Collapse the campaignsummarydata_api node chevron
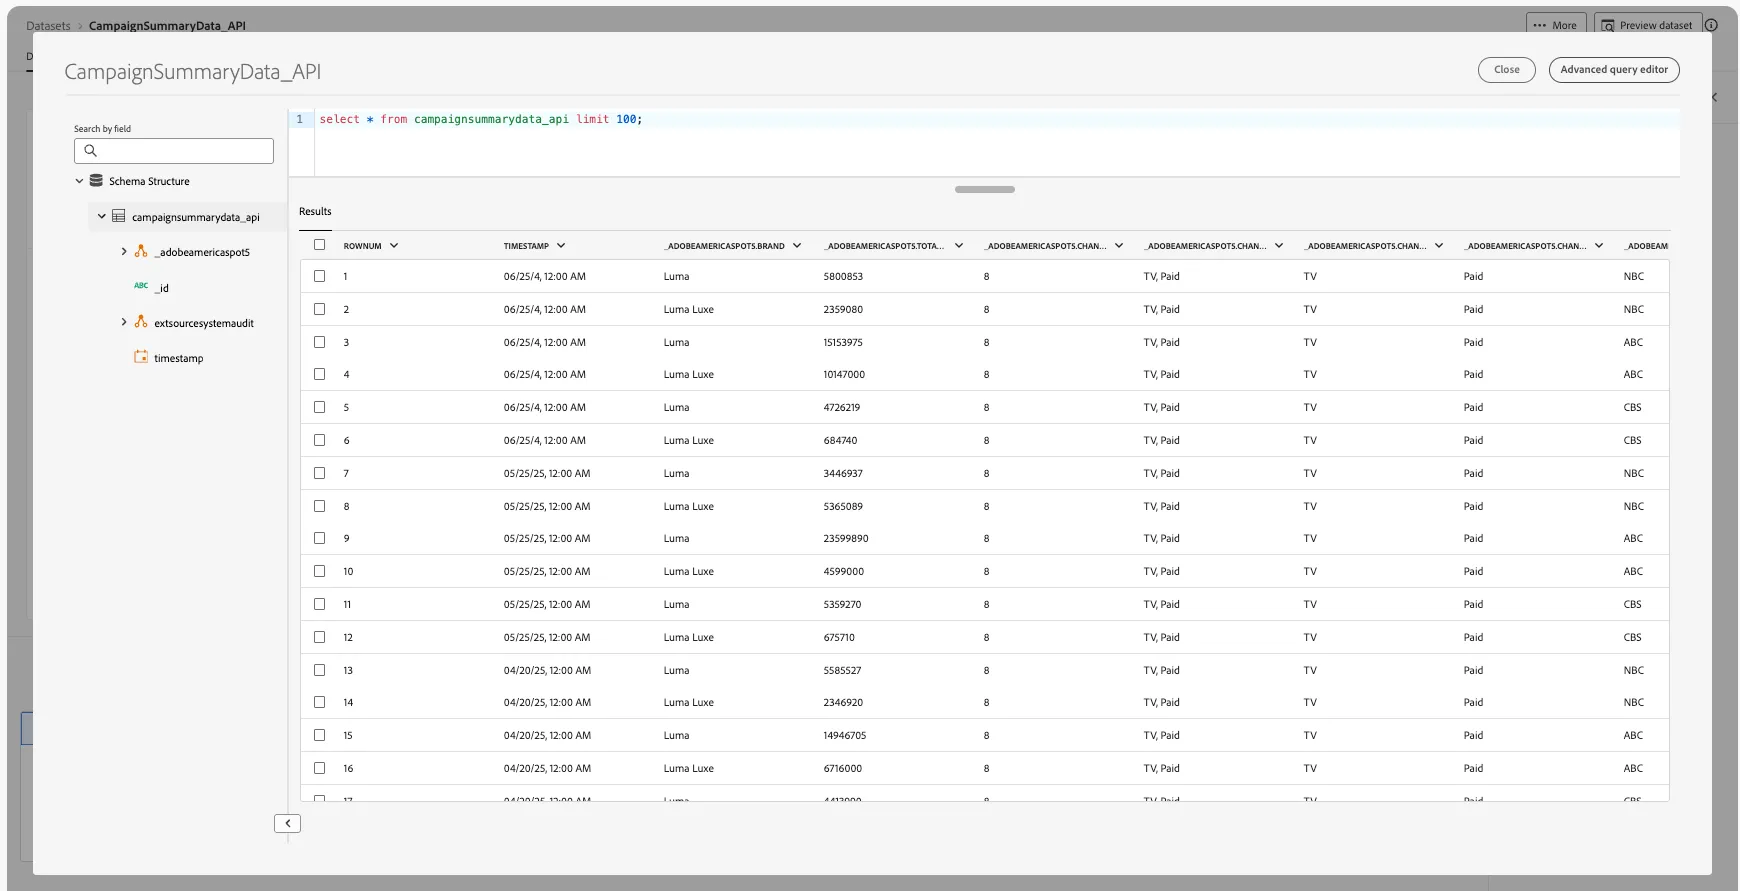1740x891 pixels. [x=101, y=216]
